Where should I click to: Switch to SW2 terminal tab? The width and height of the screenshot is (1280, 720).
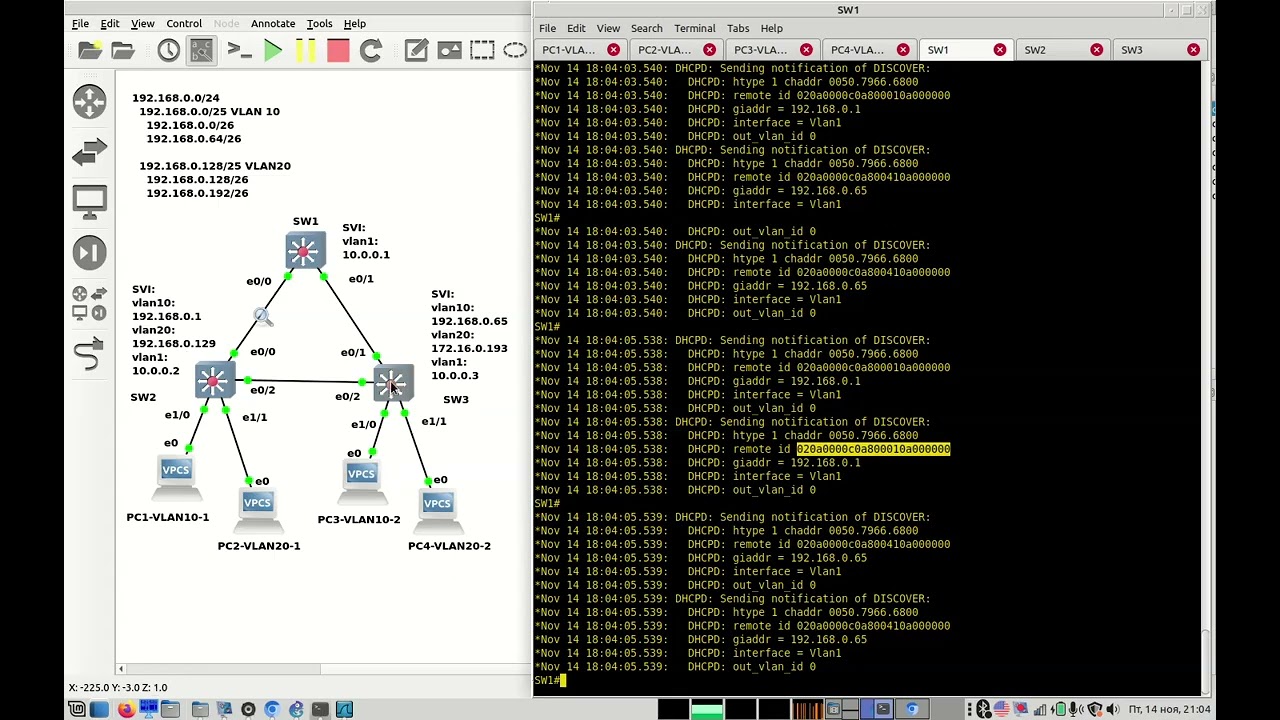(x=1035, y=50)
